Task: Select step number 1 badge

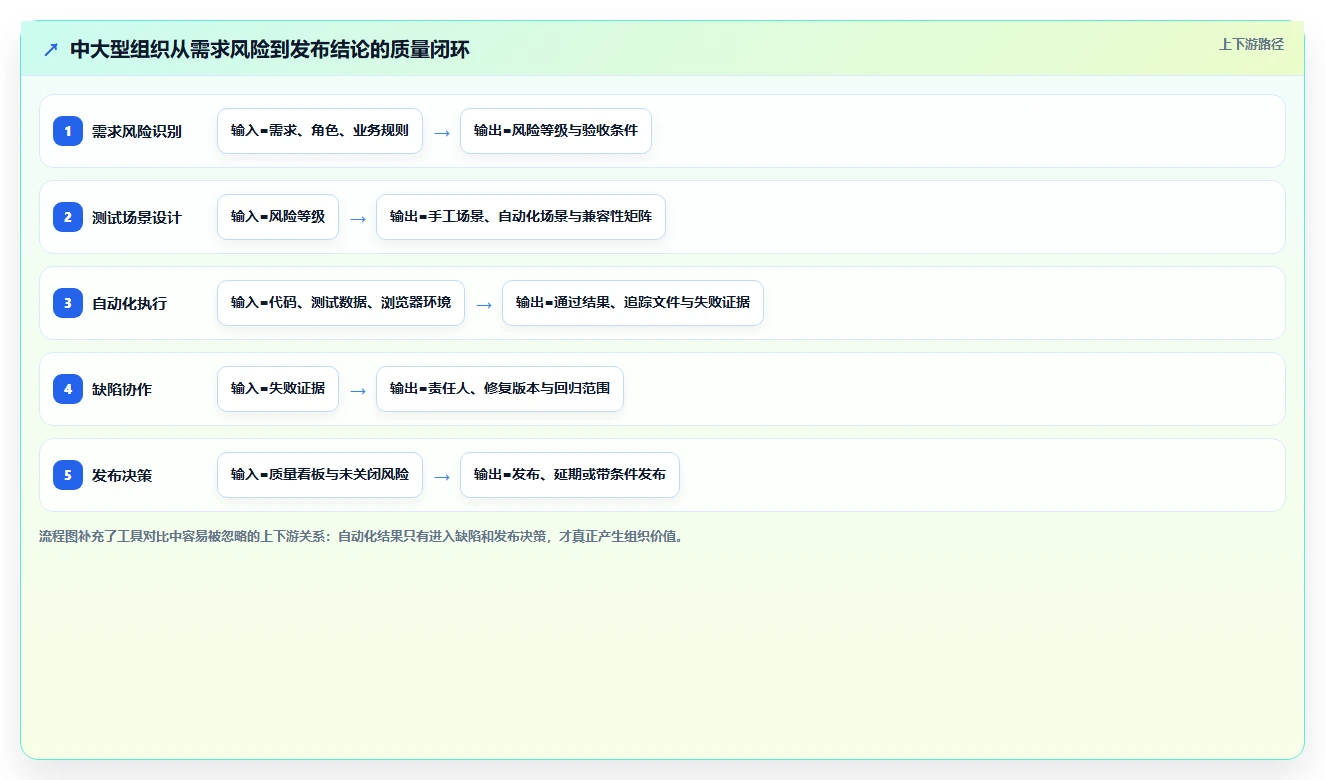Action: coord(68,130)
